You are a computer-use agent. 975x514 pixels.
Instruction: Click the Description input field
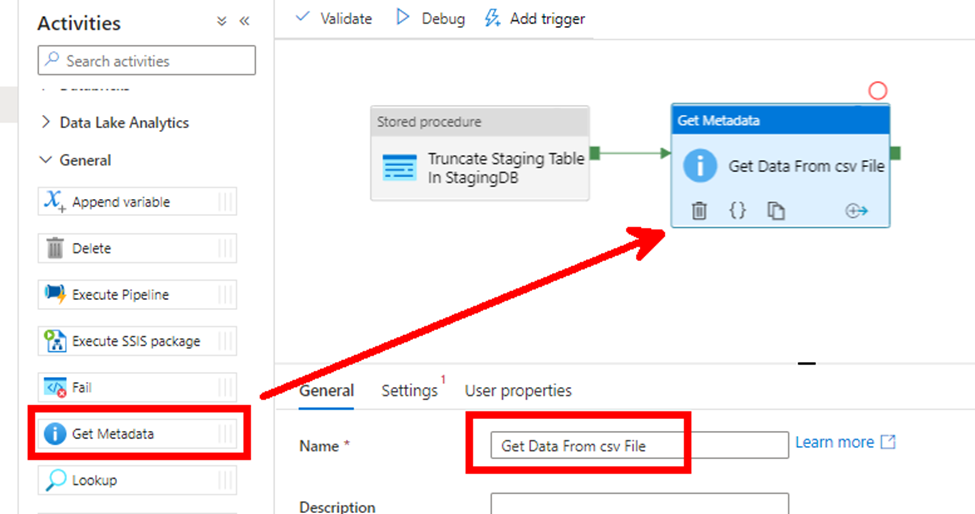point(639,503)
